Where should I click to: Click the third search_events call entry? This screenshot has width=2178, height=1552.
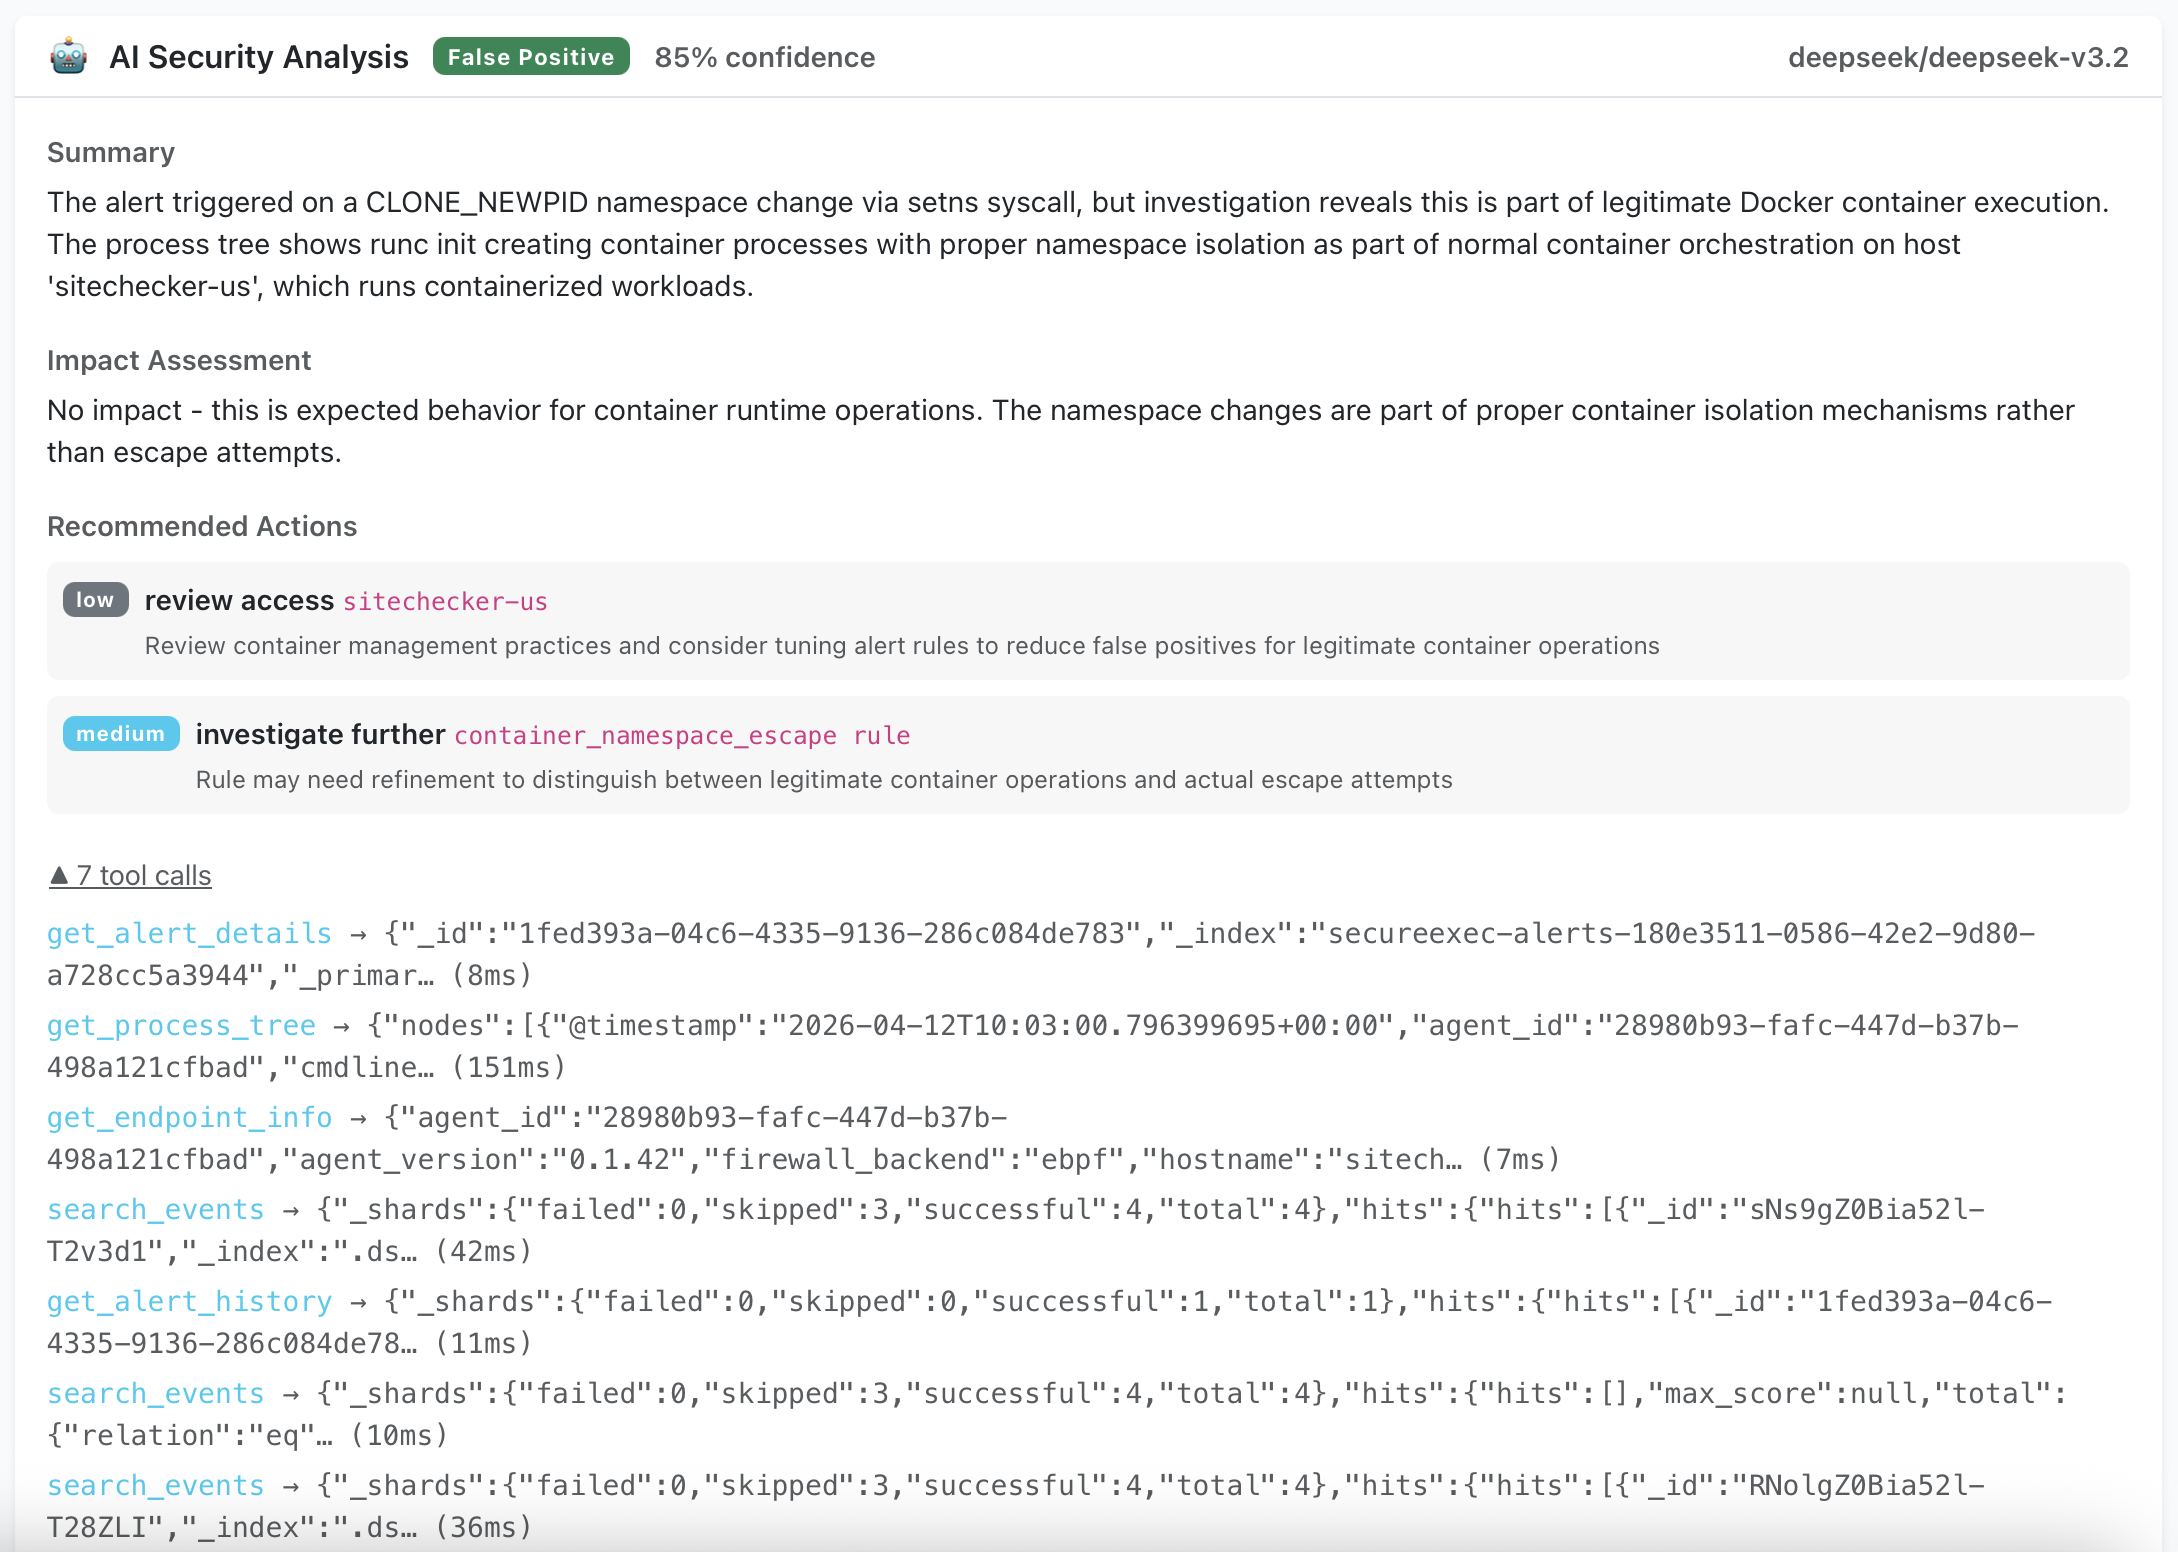[x=155, y=1485]
